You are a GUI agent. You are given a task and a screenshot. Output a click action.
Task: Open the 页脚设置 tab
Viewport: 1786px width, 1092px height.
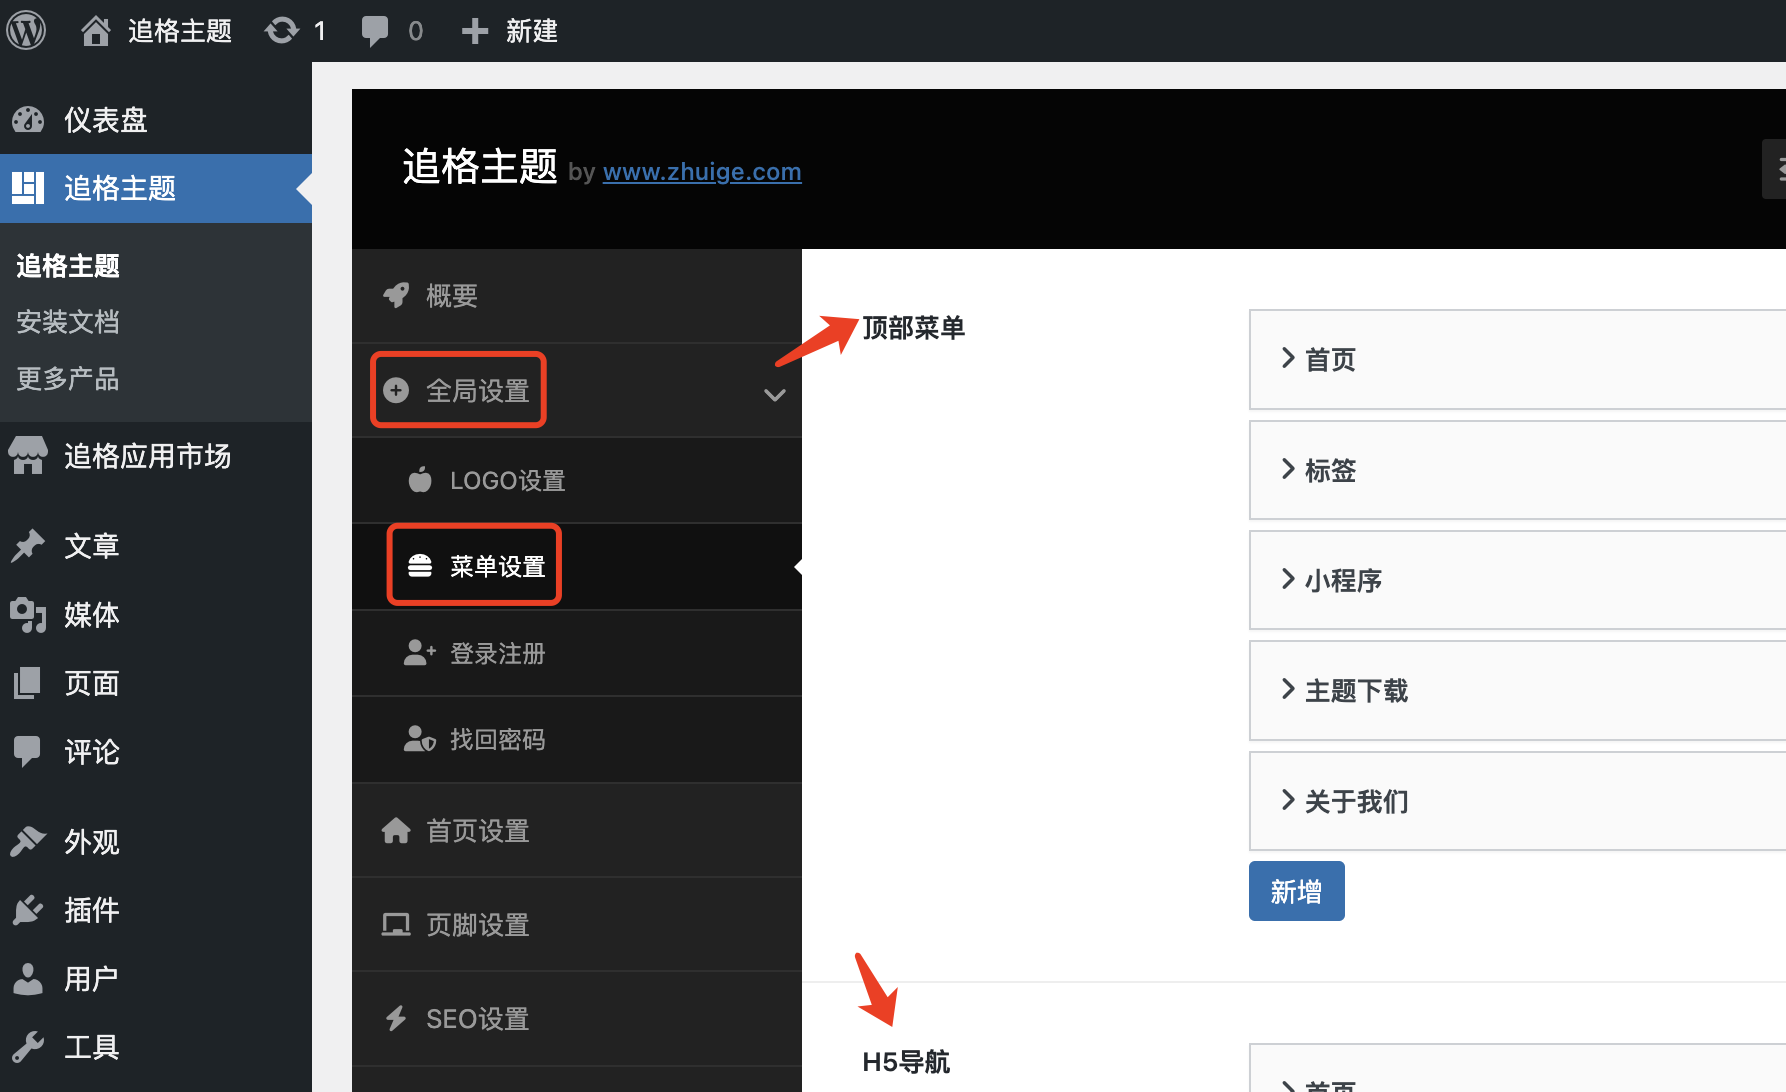coord(577,925)
